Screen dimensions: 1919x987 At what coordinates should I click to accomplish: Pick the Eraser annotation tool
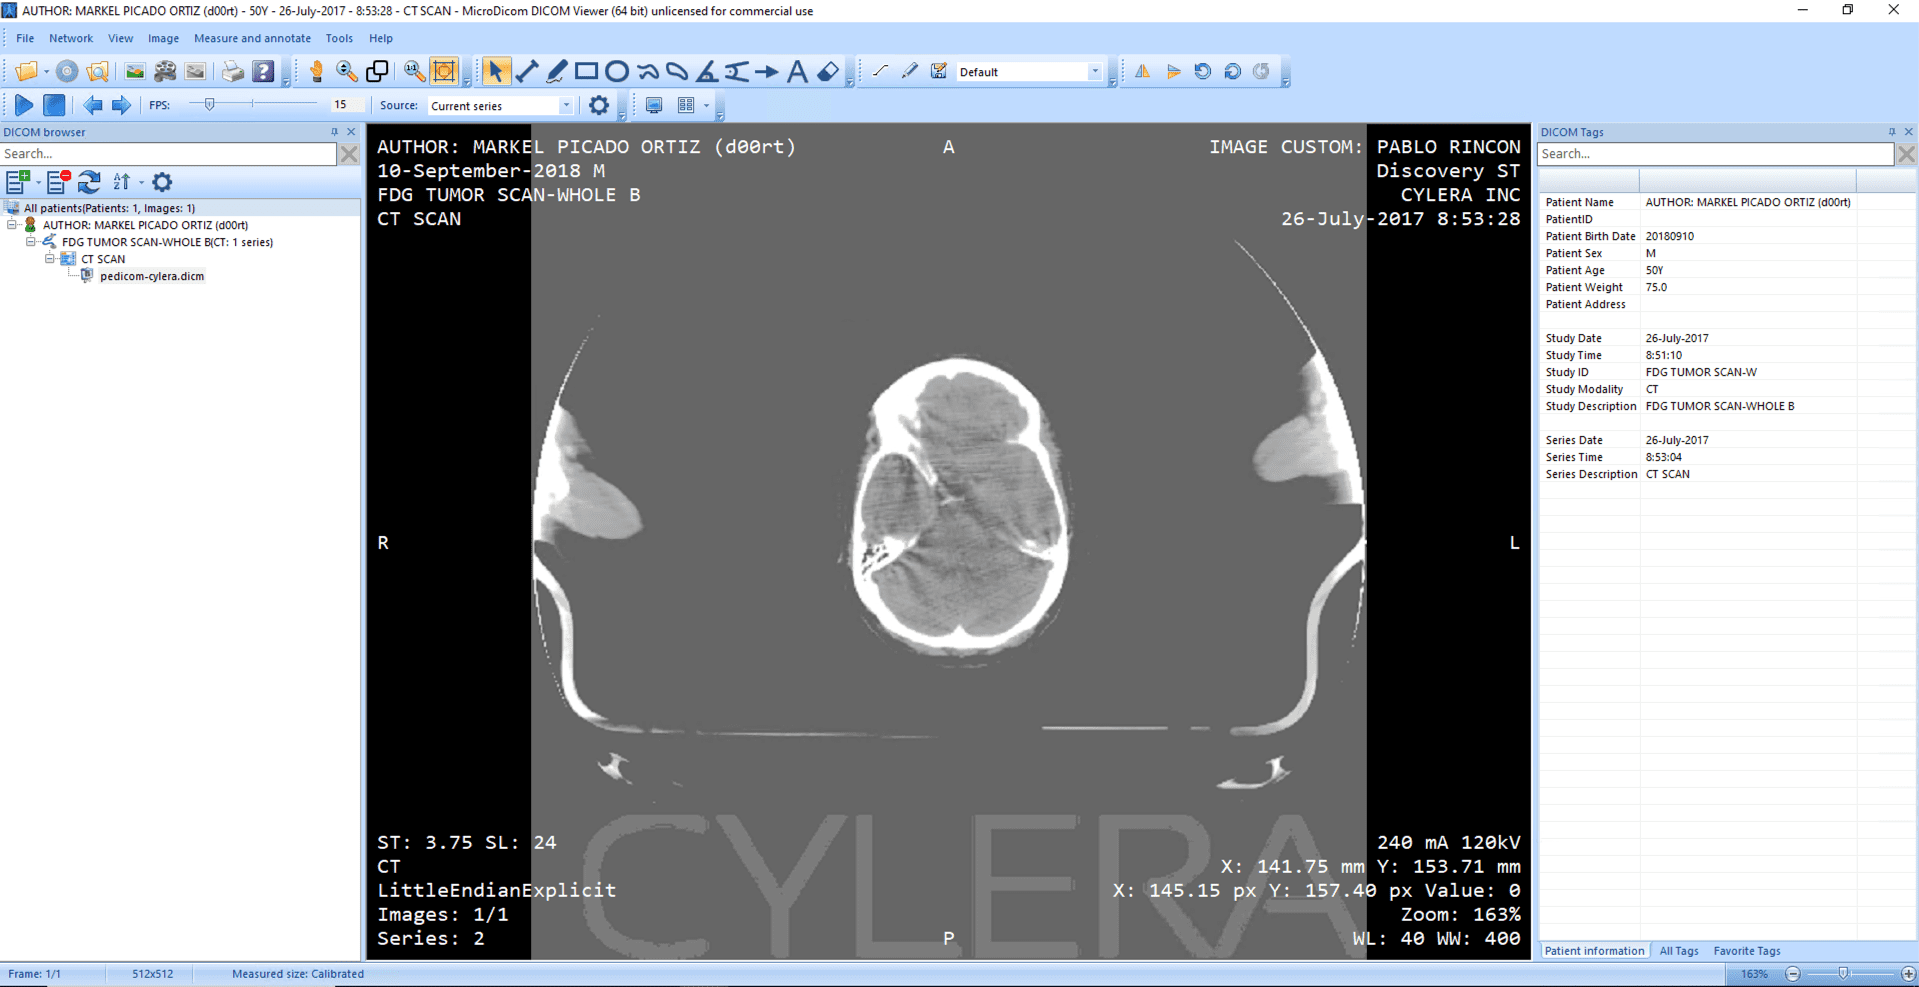tap(828, 71)
